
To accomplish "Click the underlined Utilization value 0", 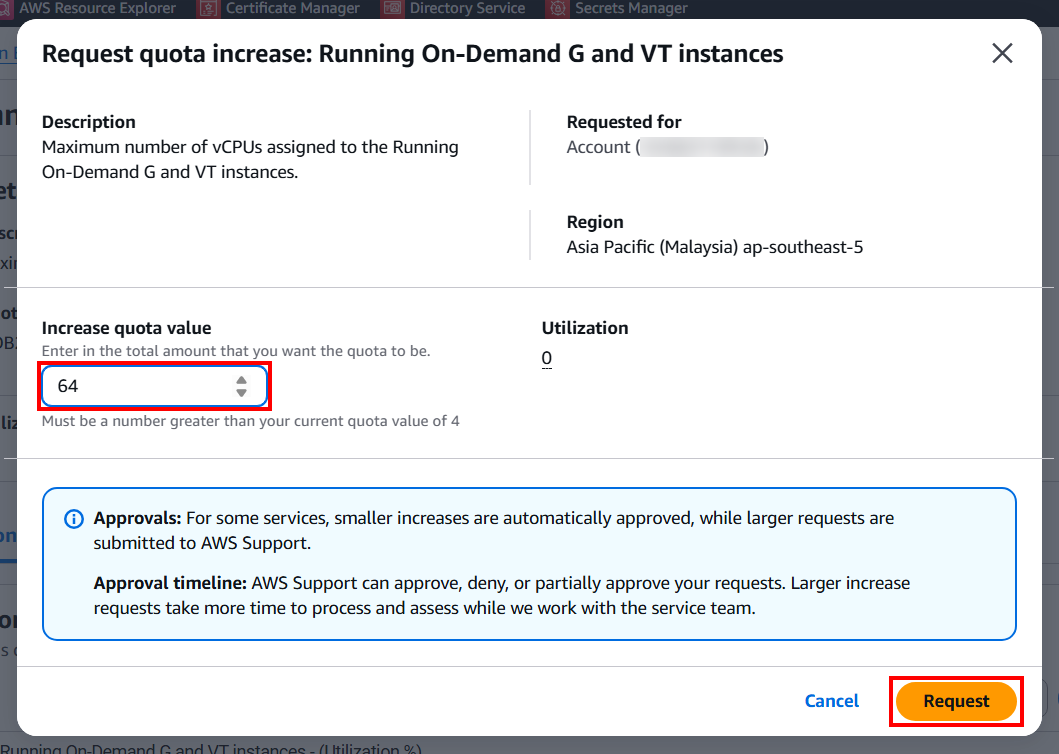I will click(547, 358).
